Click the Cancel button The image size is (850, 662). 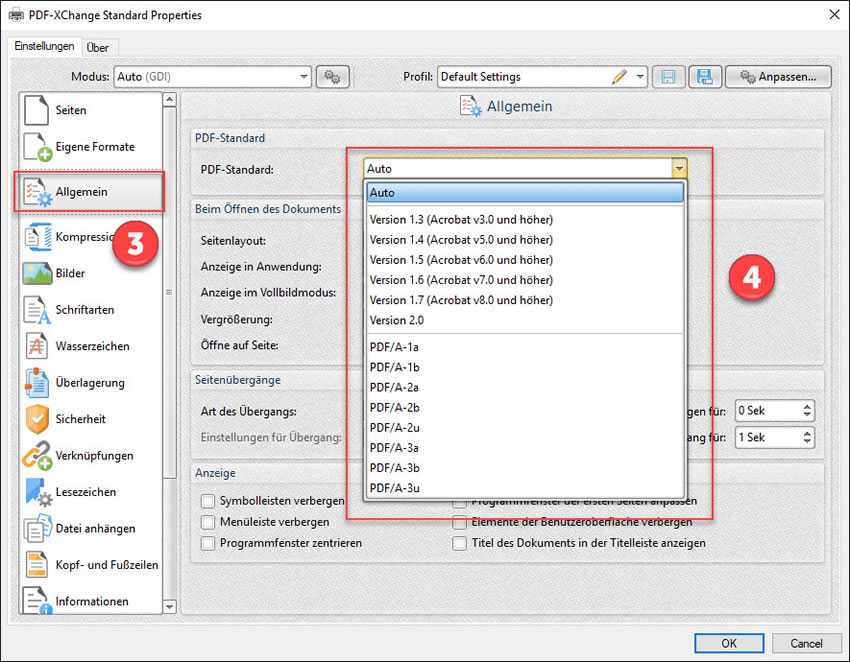pyautogui.click(x=806, y=643)
